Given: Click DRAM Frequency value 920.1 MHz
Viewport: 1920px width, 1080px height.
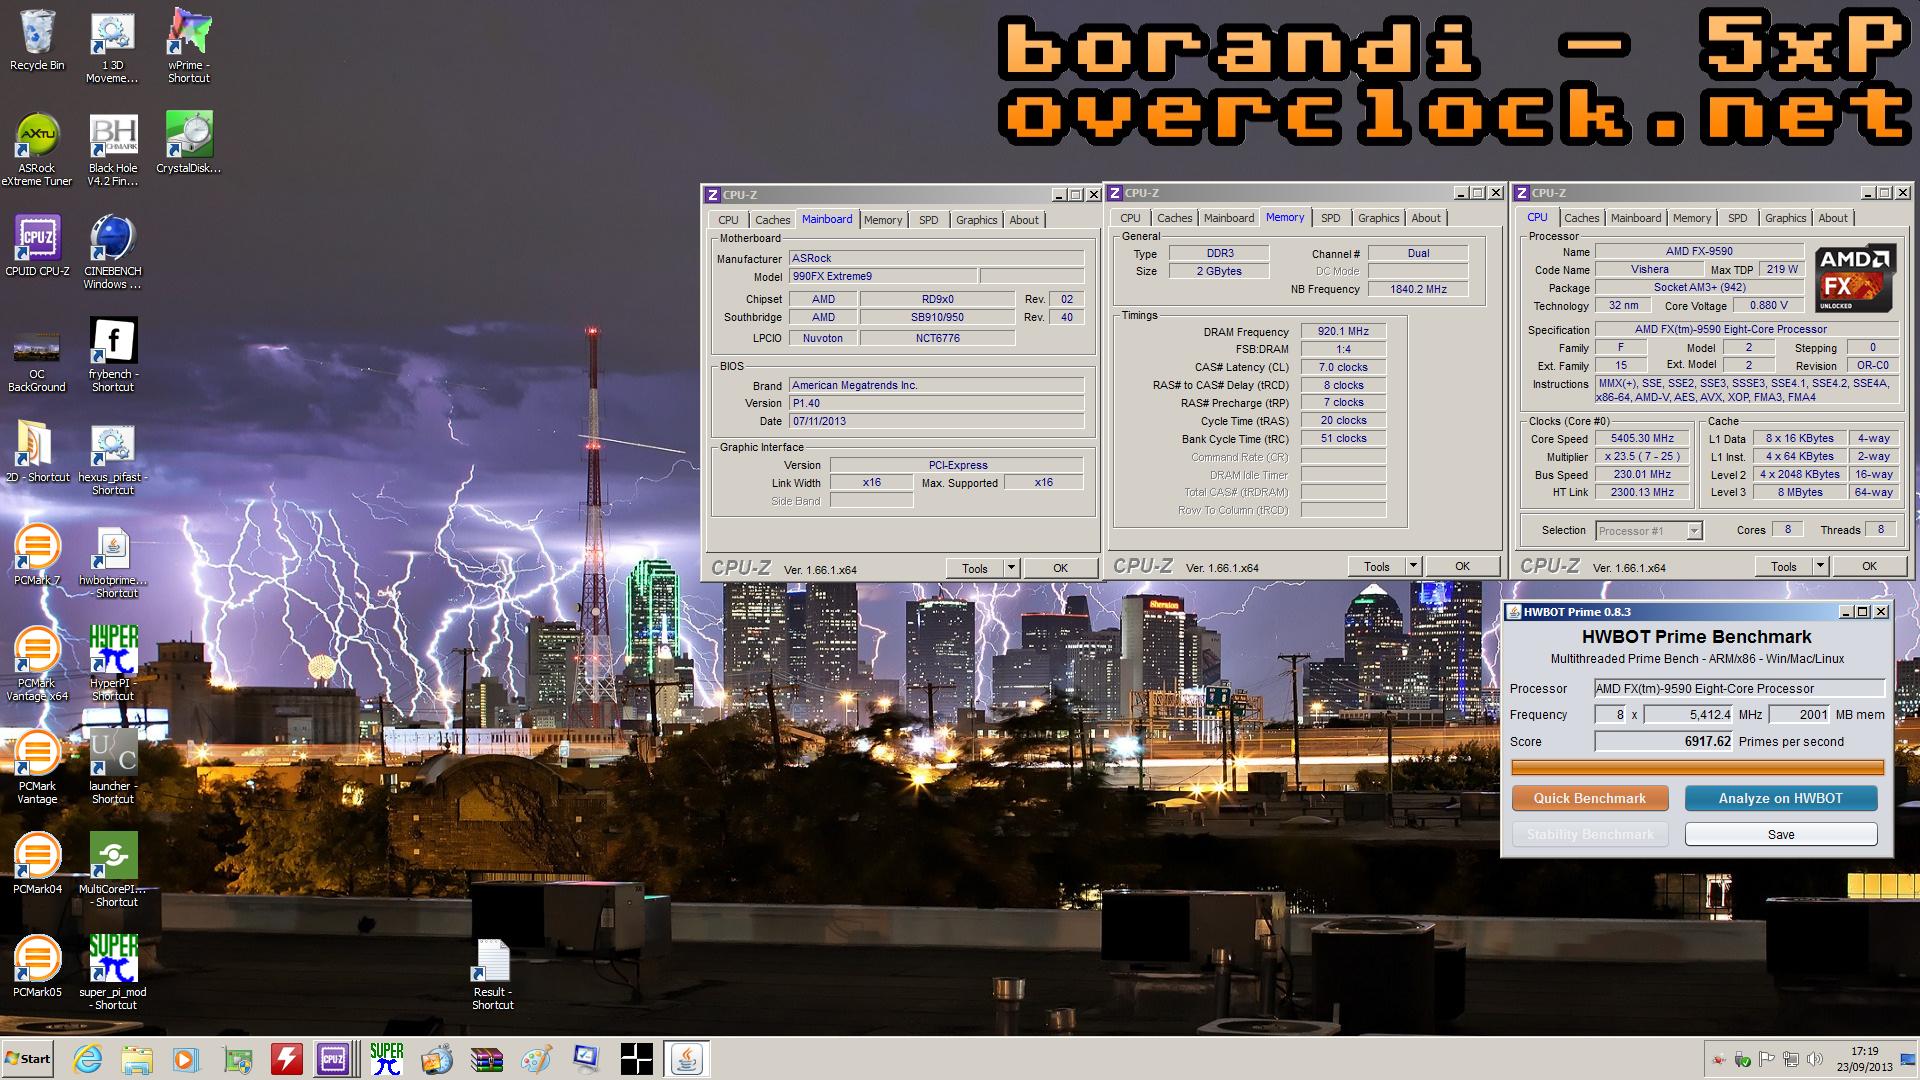Looking at the screenshot, I should pos(1343,331).
